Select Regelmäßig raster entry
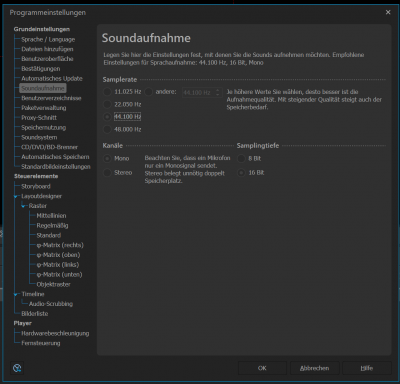Viewport: 400px width, 384px height. (52, 225)
